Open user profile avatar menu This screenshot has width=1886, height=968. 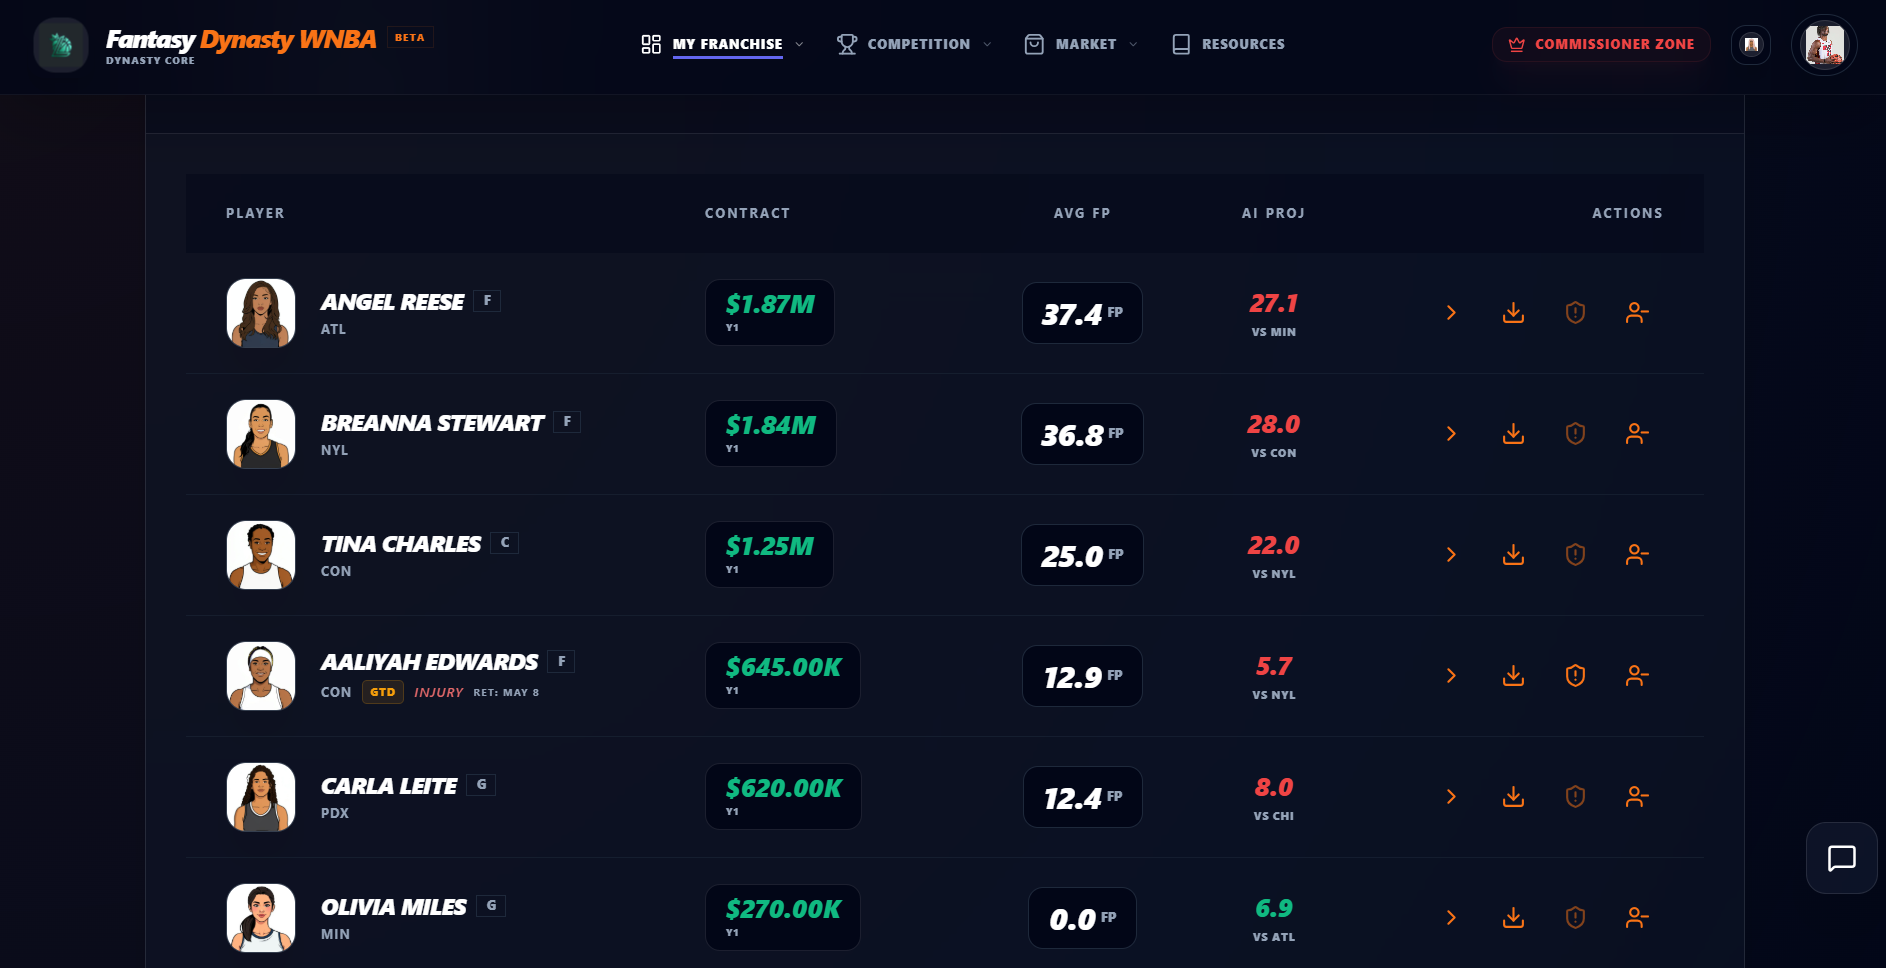[1824, 45]
